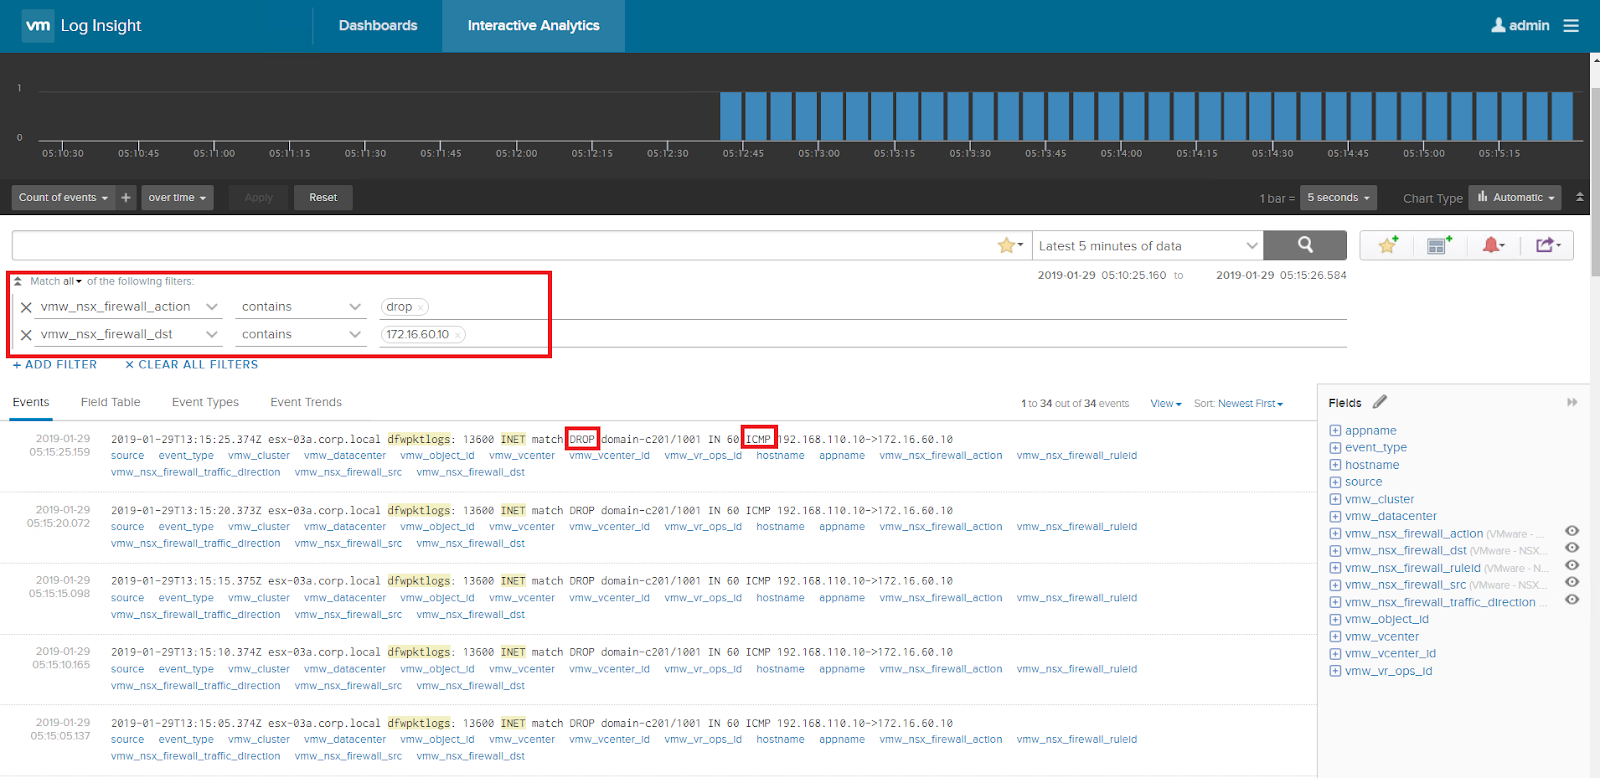
Task: Expand the vmw_vcenter field
Action: point(1335,637)
